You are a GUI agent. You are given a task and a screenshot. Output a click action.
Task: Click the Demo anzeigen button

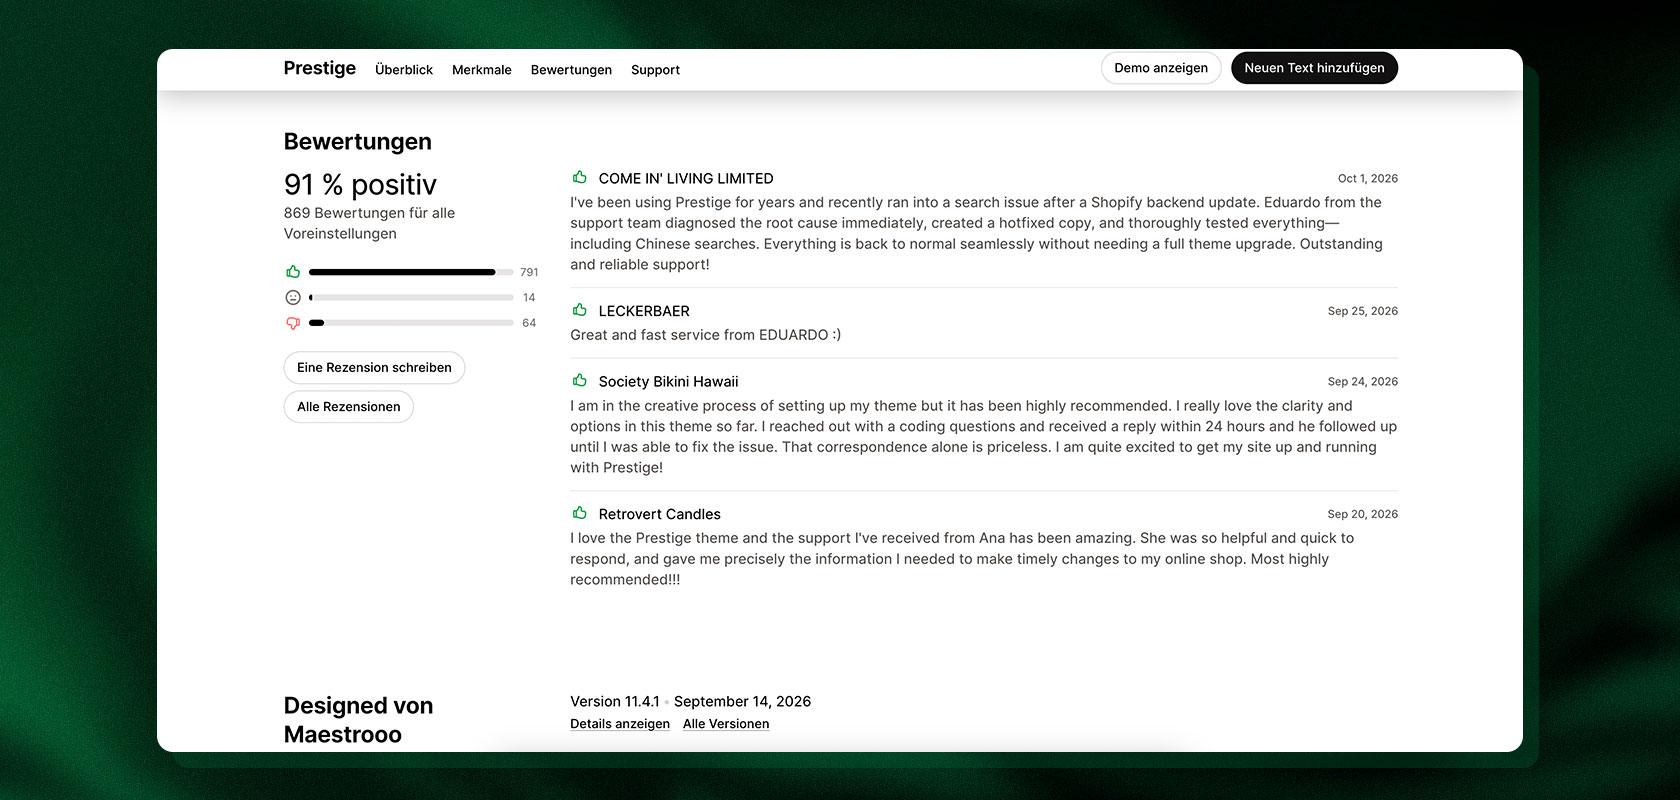pyautogui.click(x=1161, y=68)
